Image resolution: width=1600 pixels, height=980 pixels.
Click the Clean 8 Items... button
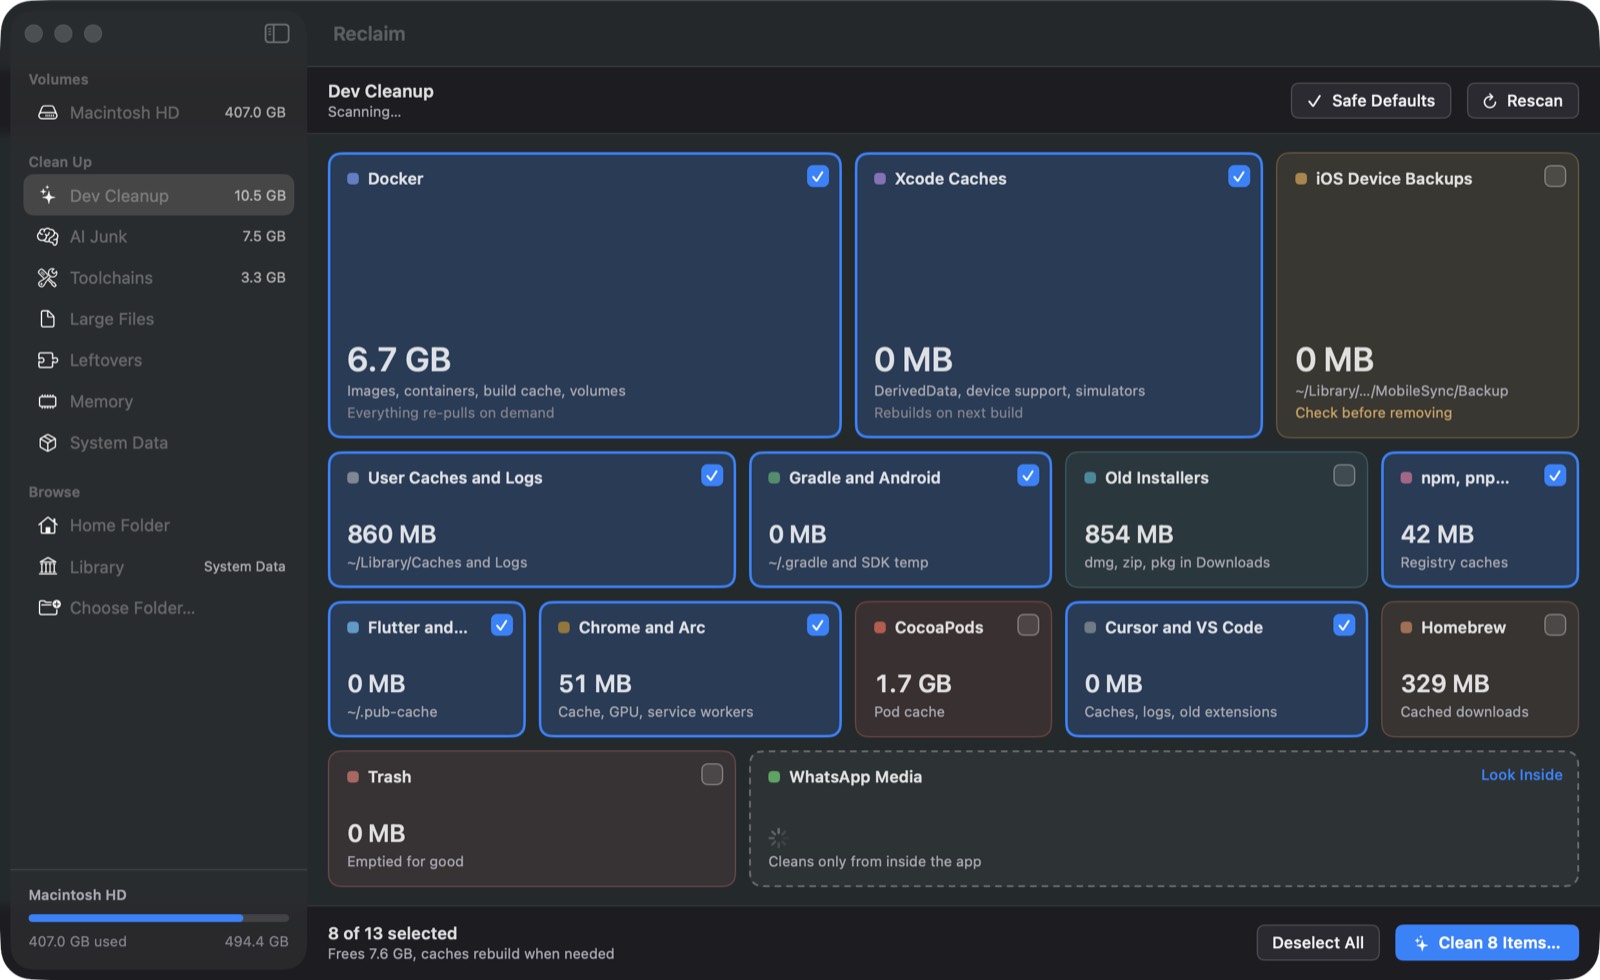click(x=1487, y=943)
